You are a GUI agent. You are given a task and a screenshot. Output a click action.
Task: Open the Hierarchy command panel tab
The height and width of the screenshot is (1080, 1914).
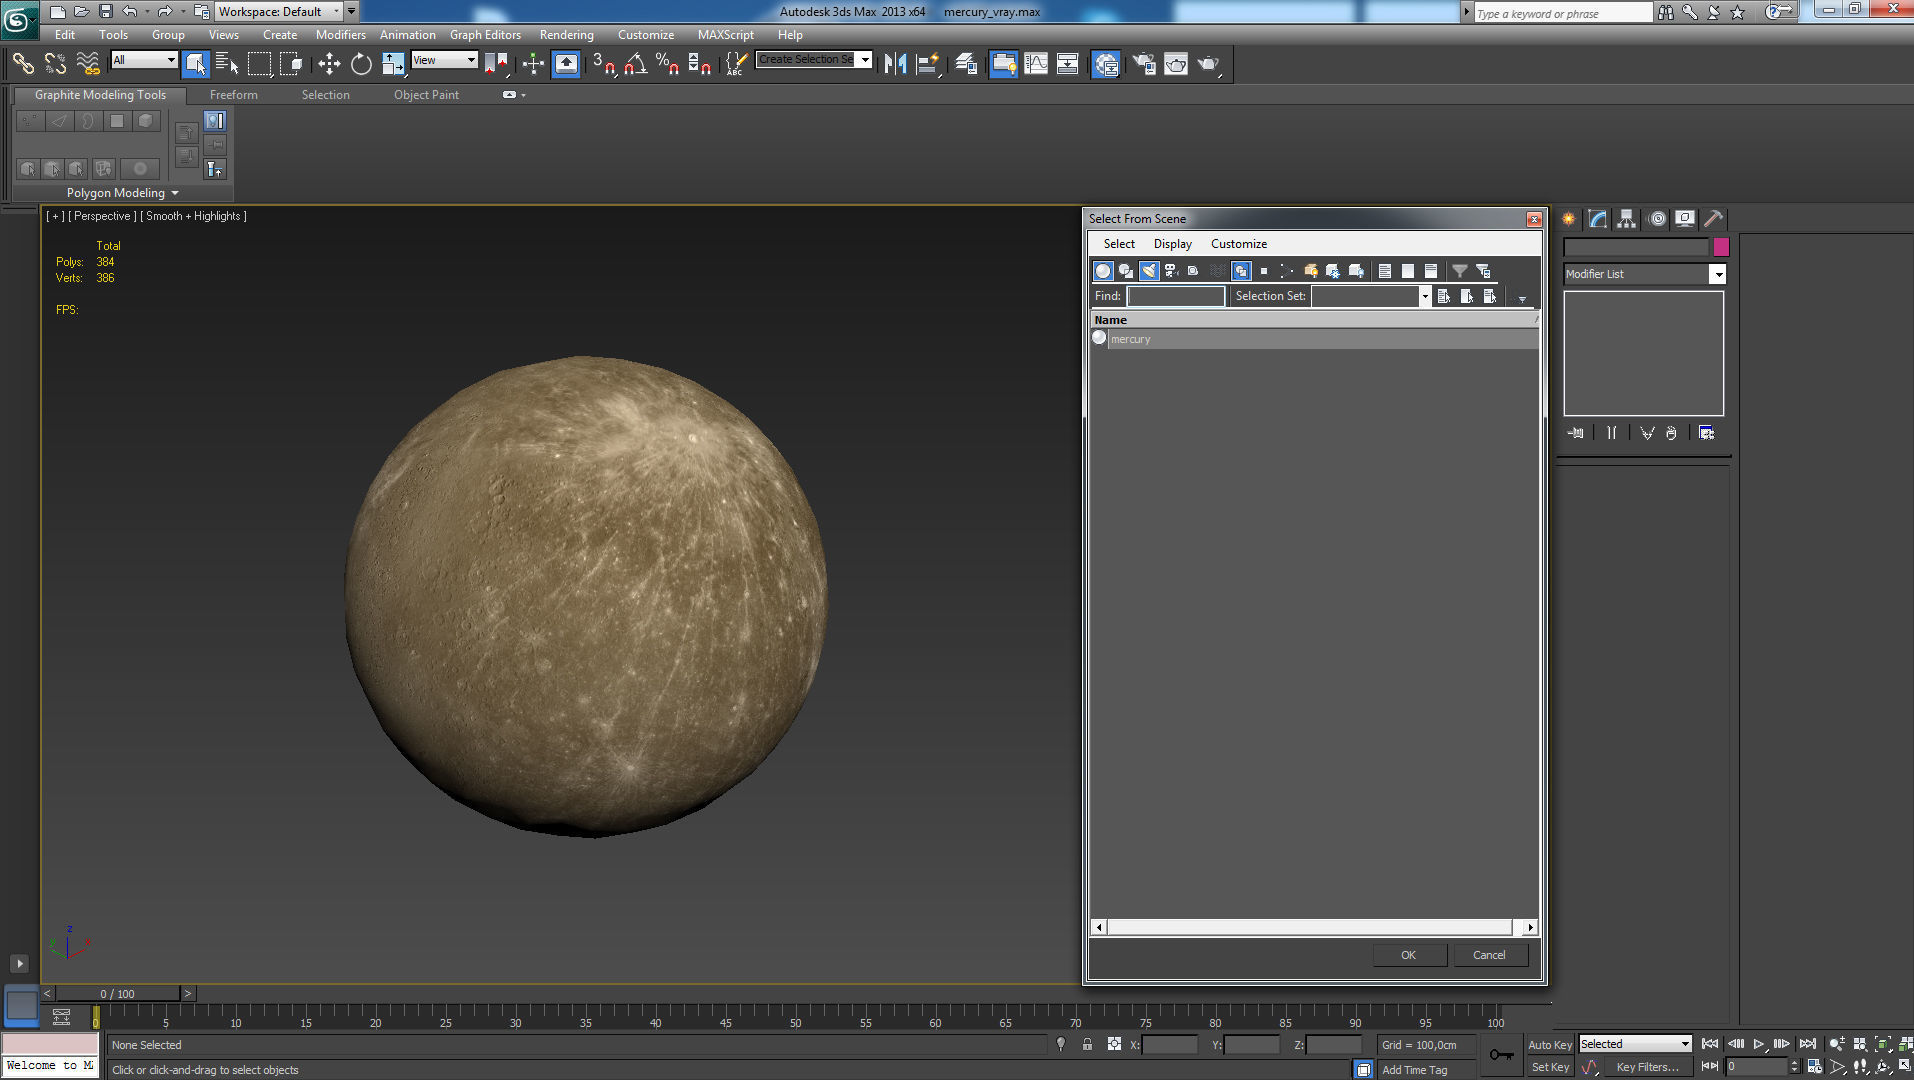click(x=1627, y=219)
